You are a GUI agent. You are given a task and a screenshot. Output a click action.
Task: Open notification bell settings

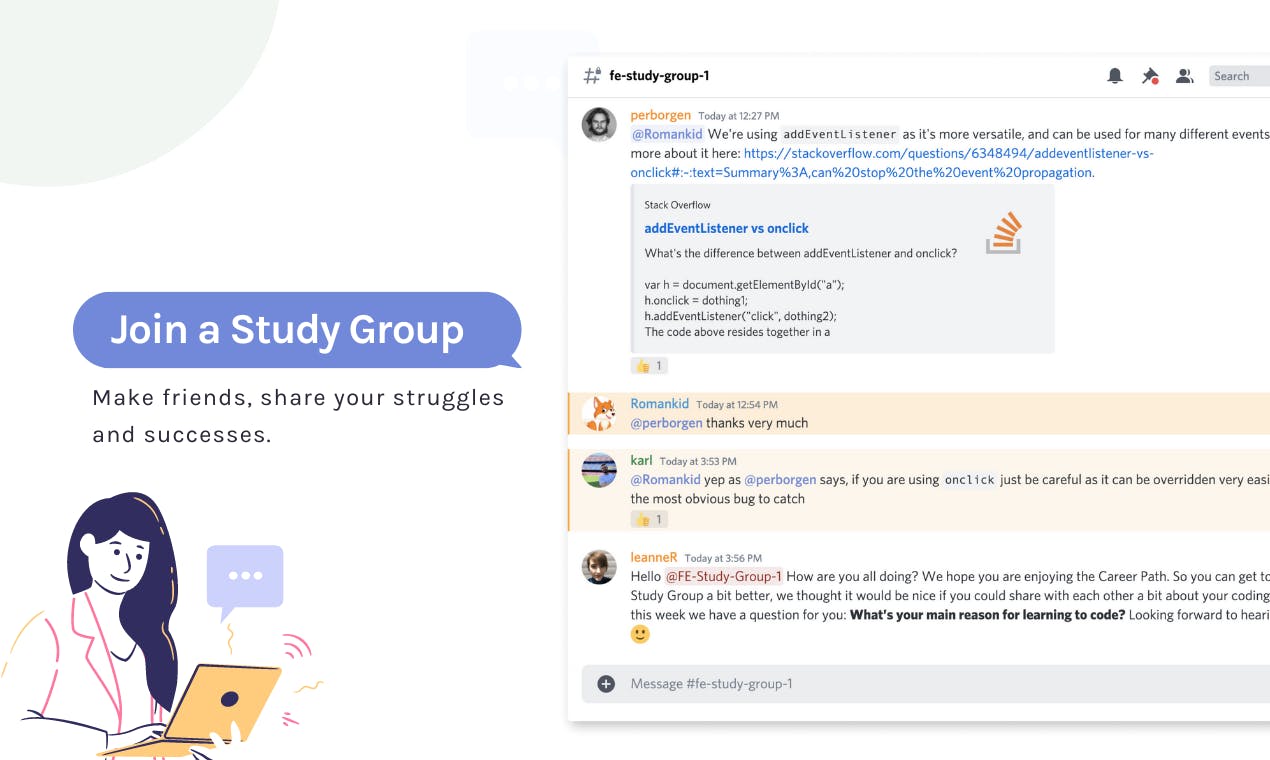tap(1115, 76)
